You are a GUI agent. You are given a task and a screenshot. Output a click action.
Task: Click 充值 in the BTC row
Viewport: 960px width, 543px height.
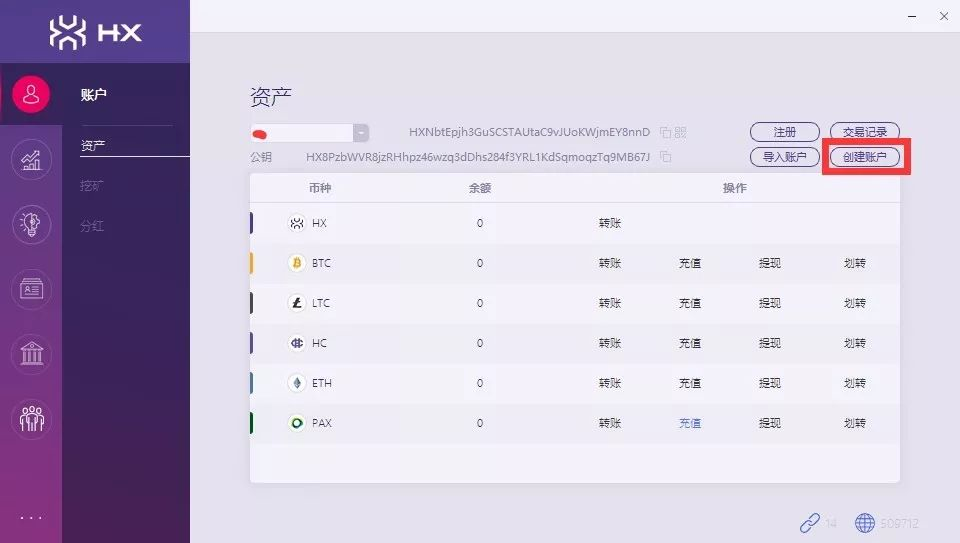(x=690, y=263)
